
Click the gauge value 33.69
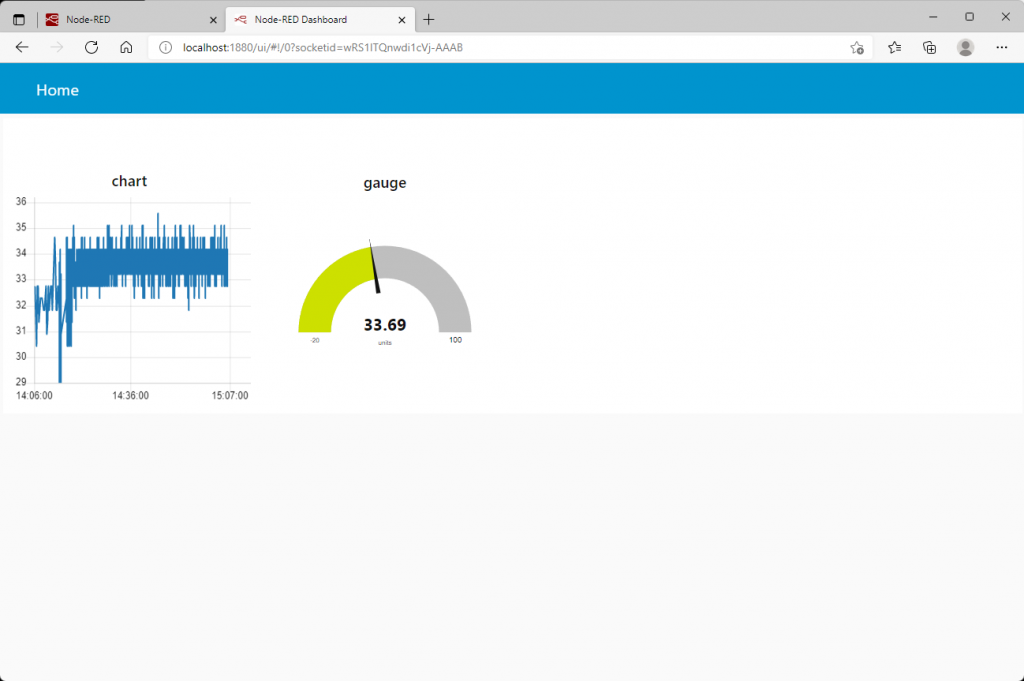(385, 325)
